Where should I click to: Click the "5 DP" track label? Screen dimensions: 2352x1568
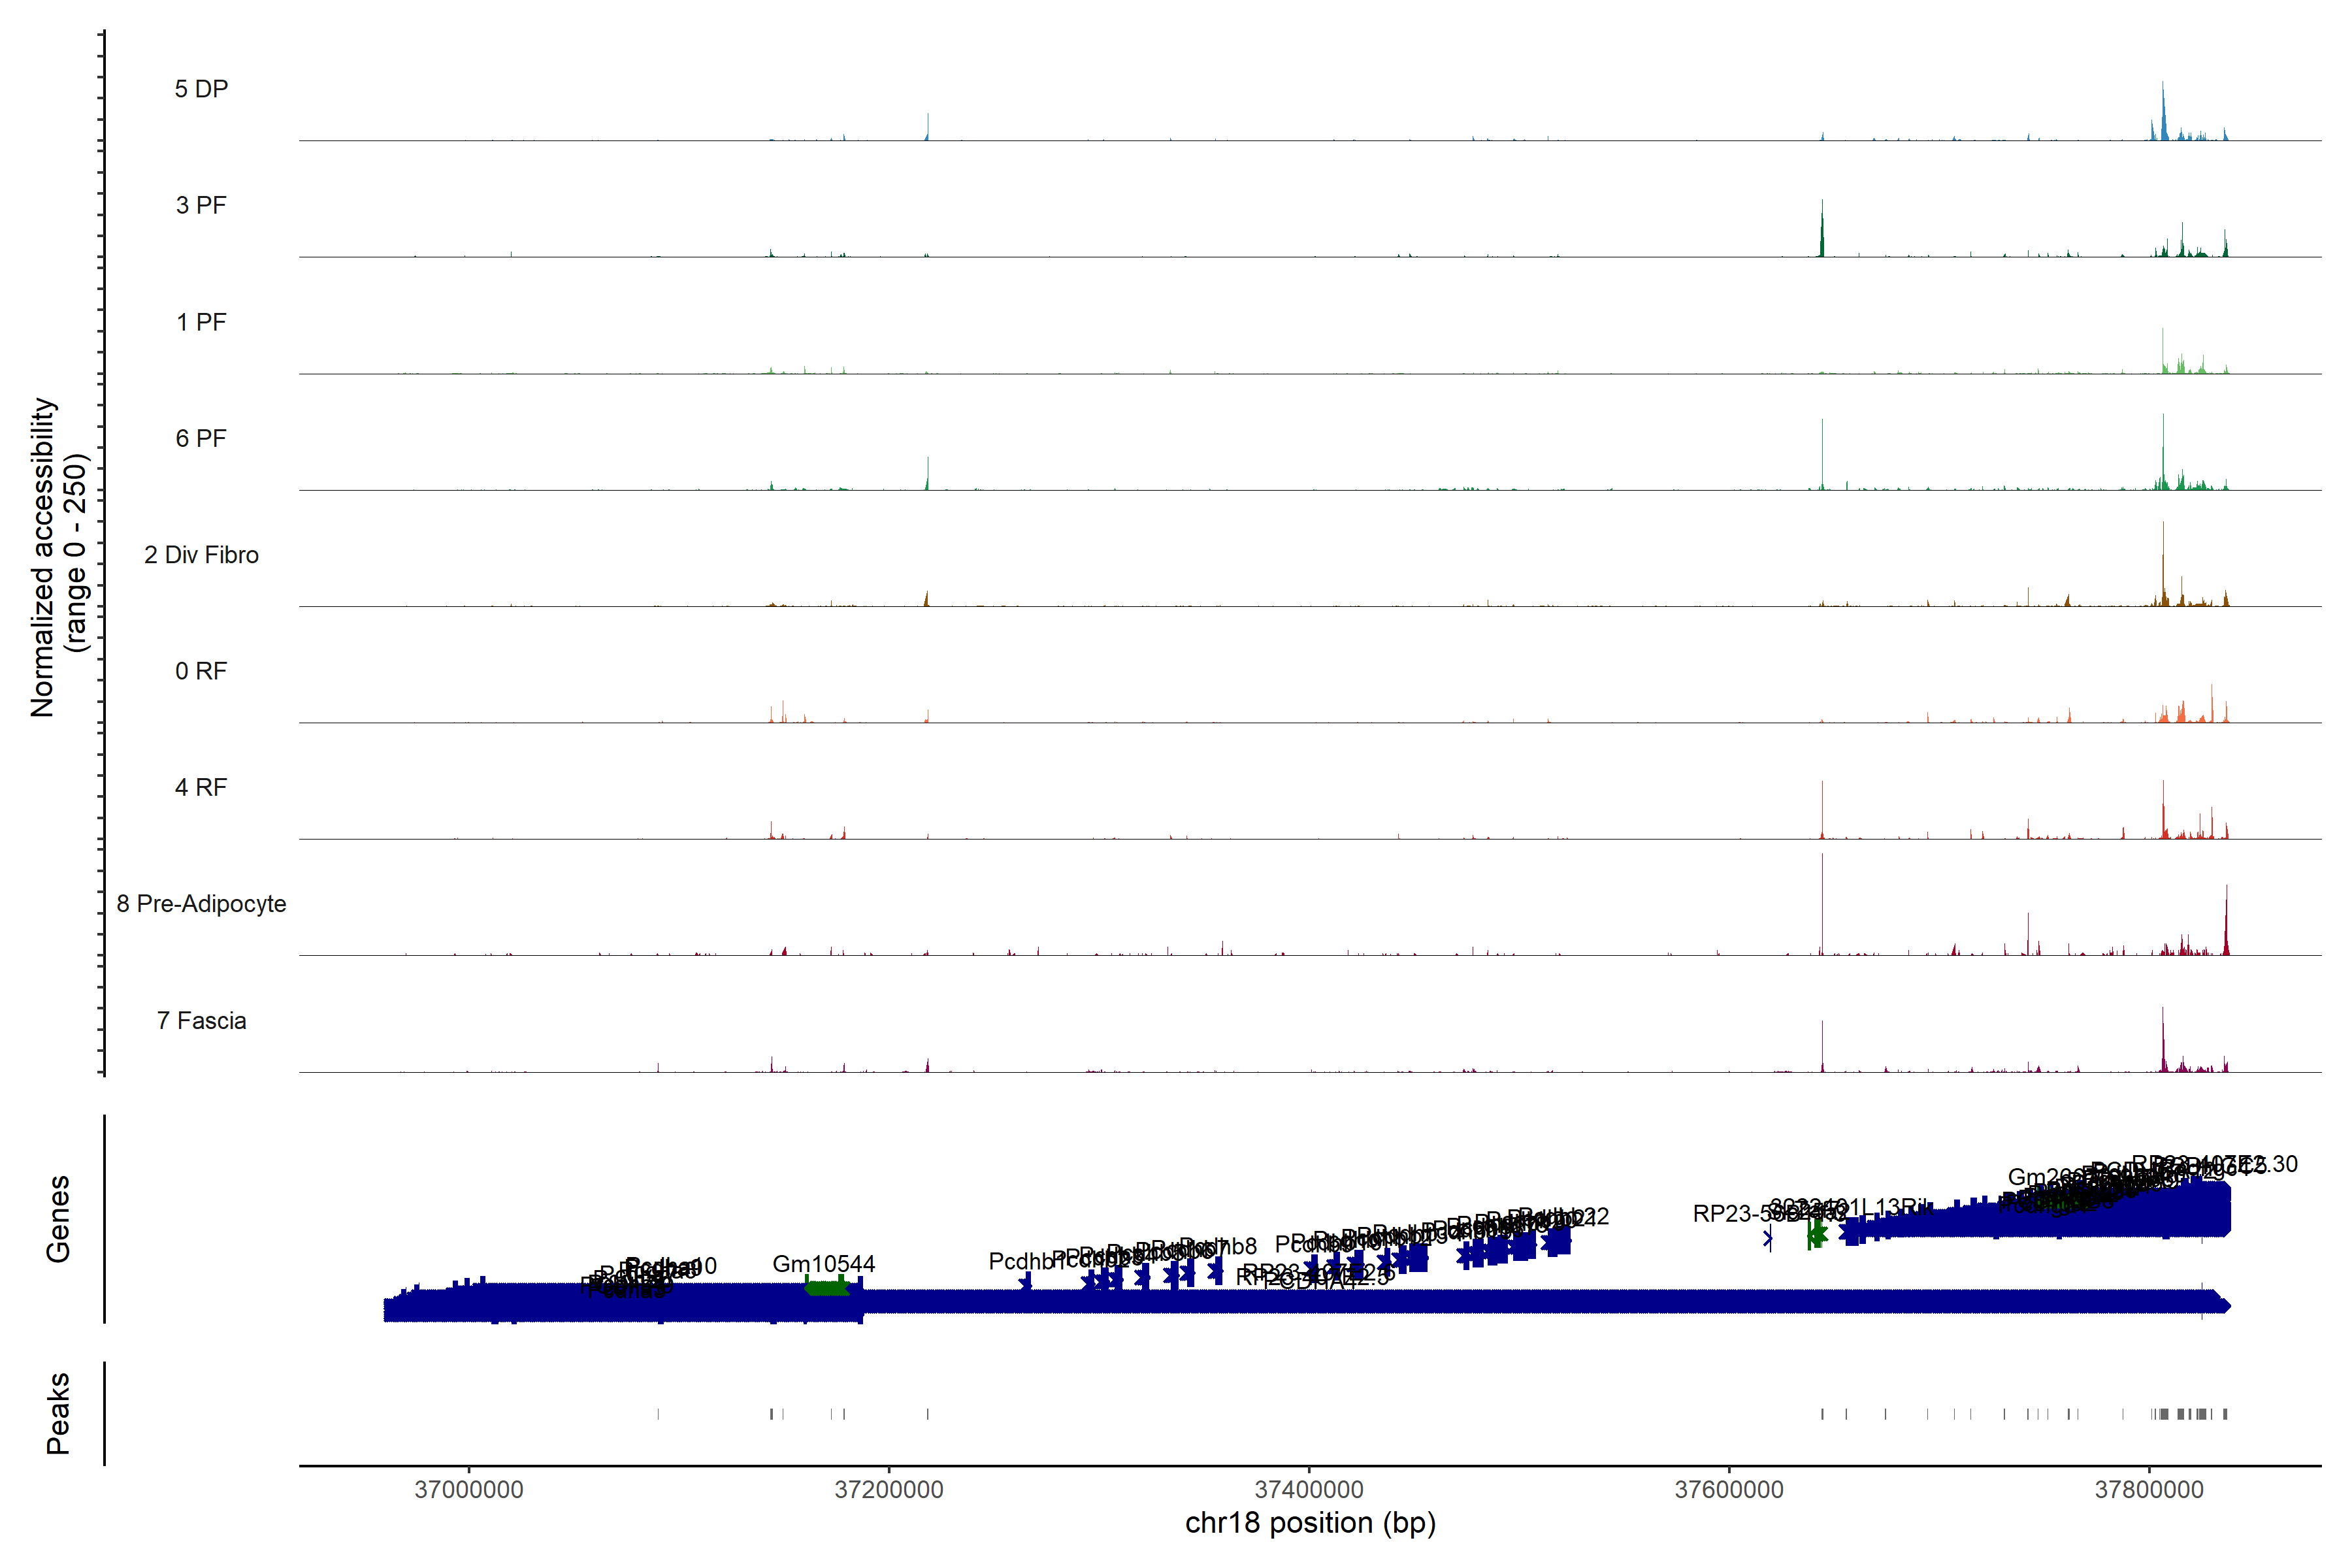[201, 89]
